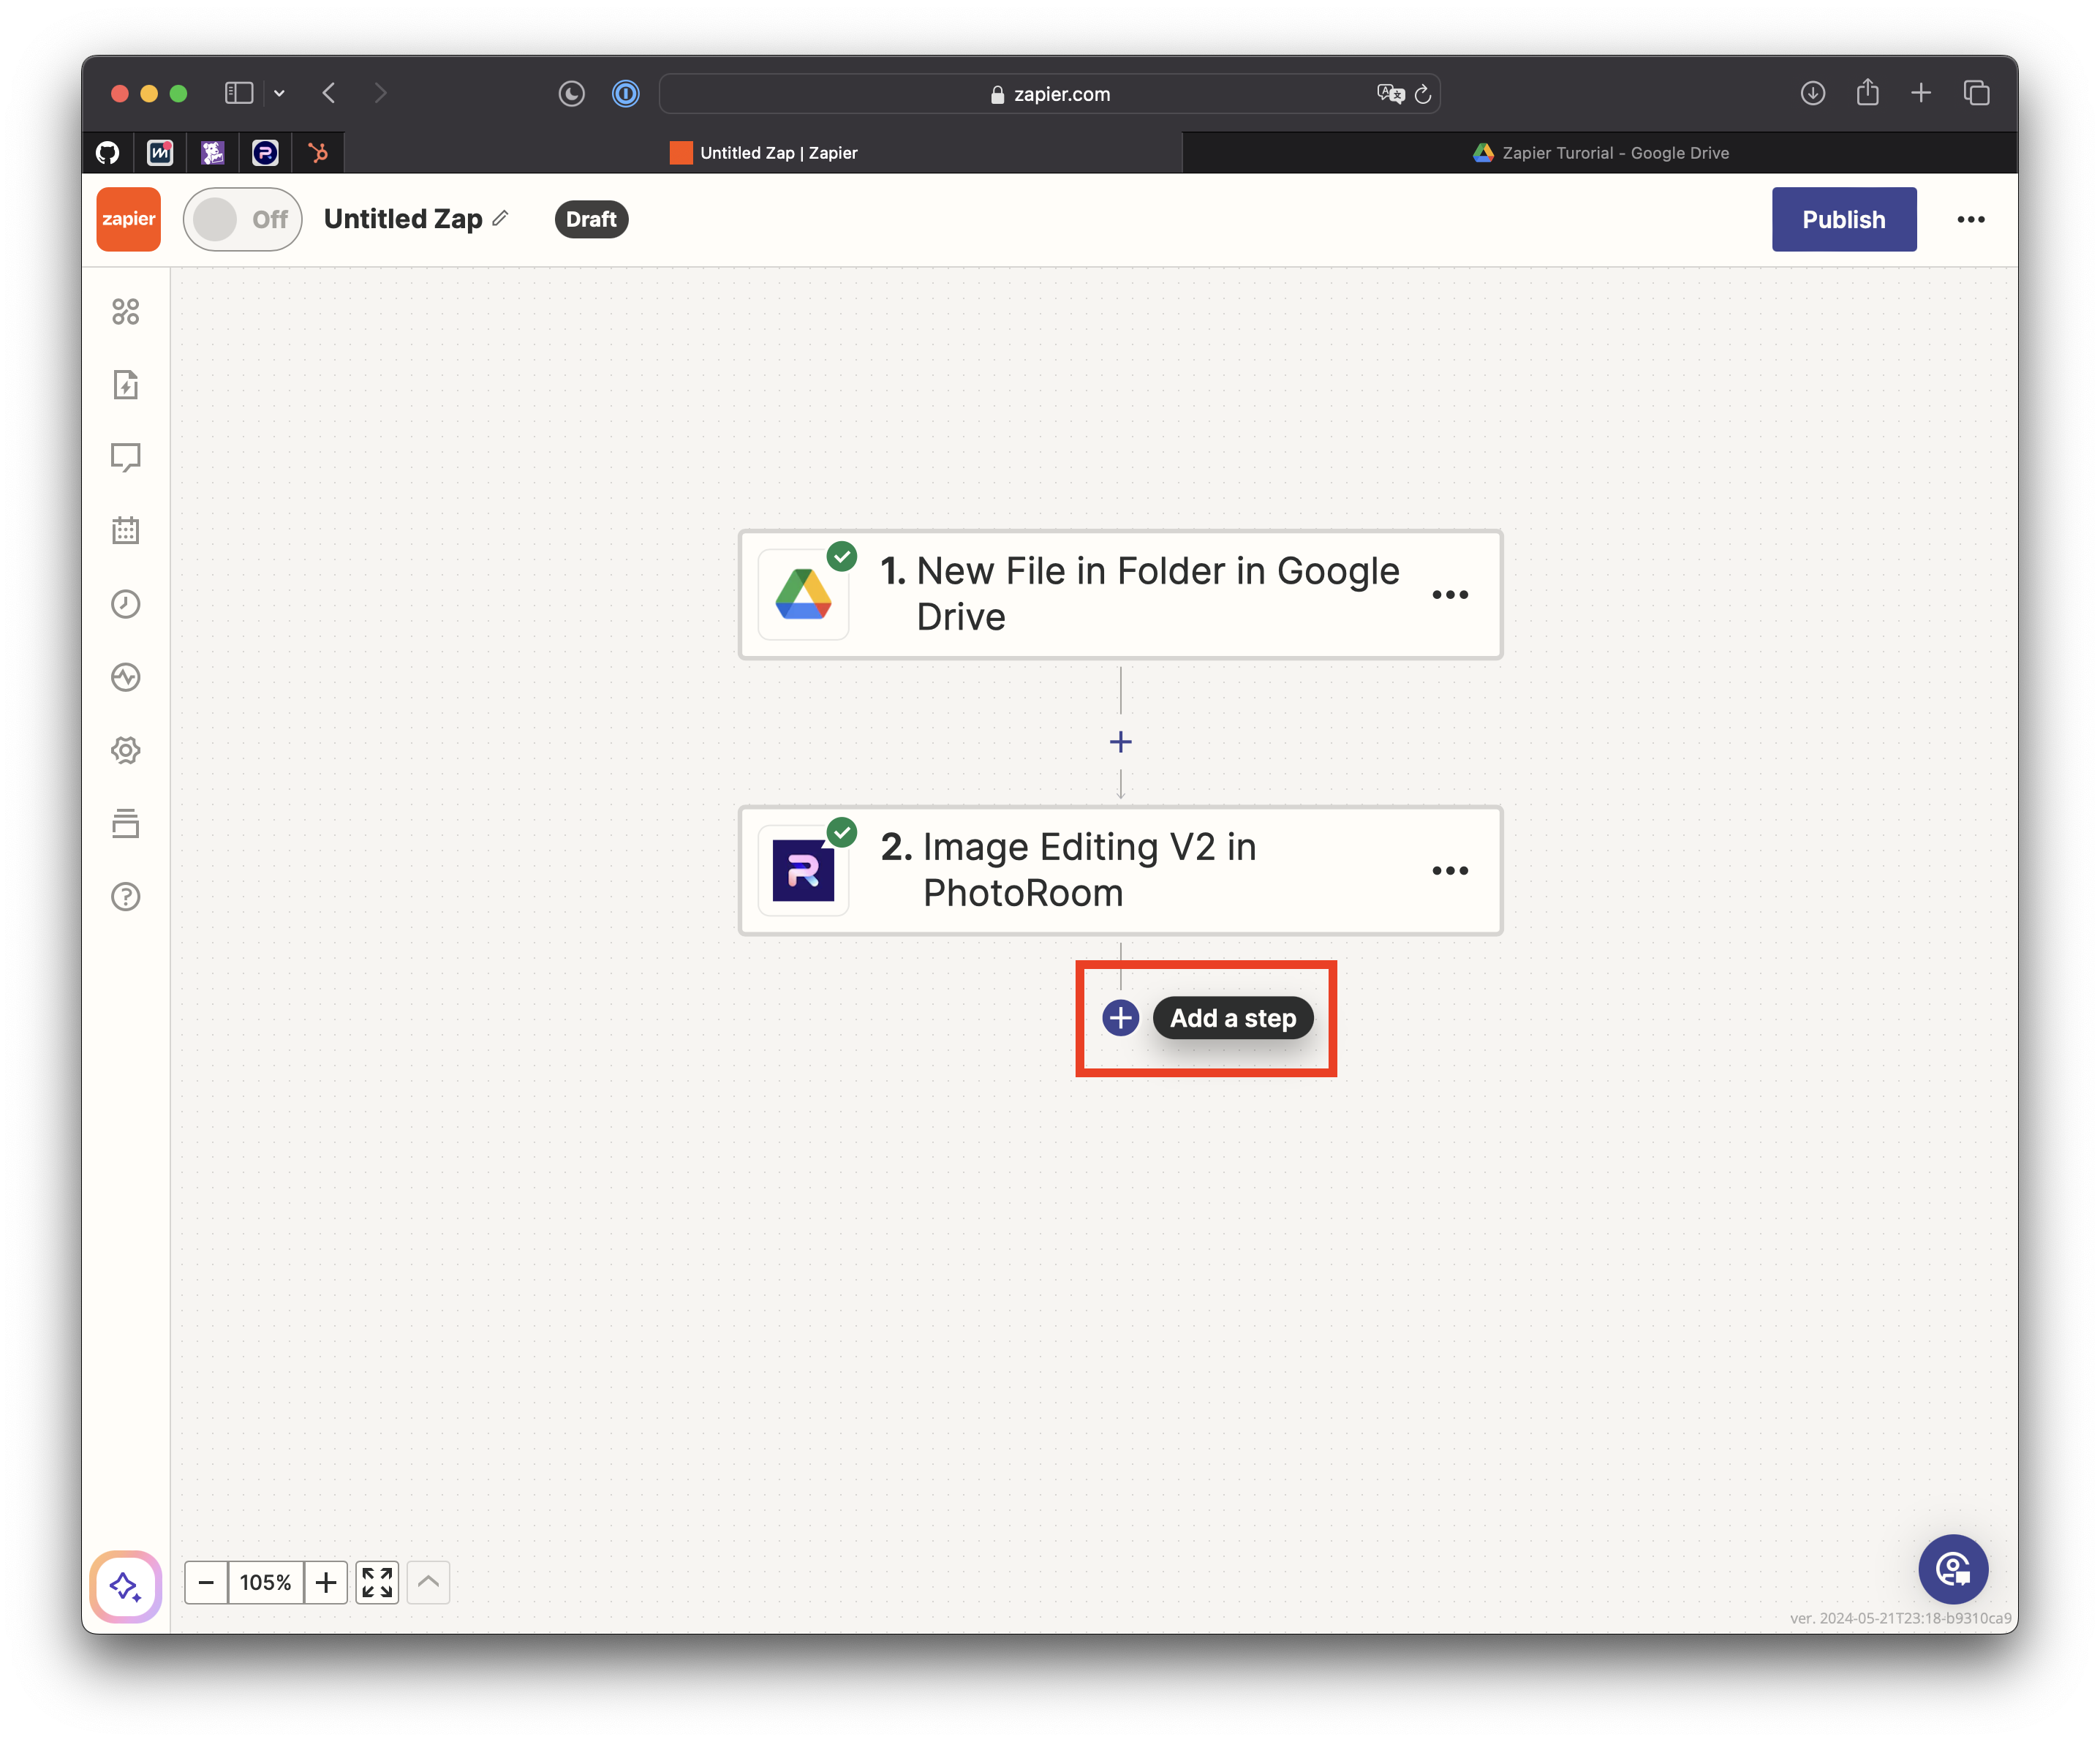
Task: Open the history clock icon in sidebar
Action: coord(126,604)
